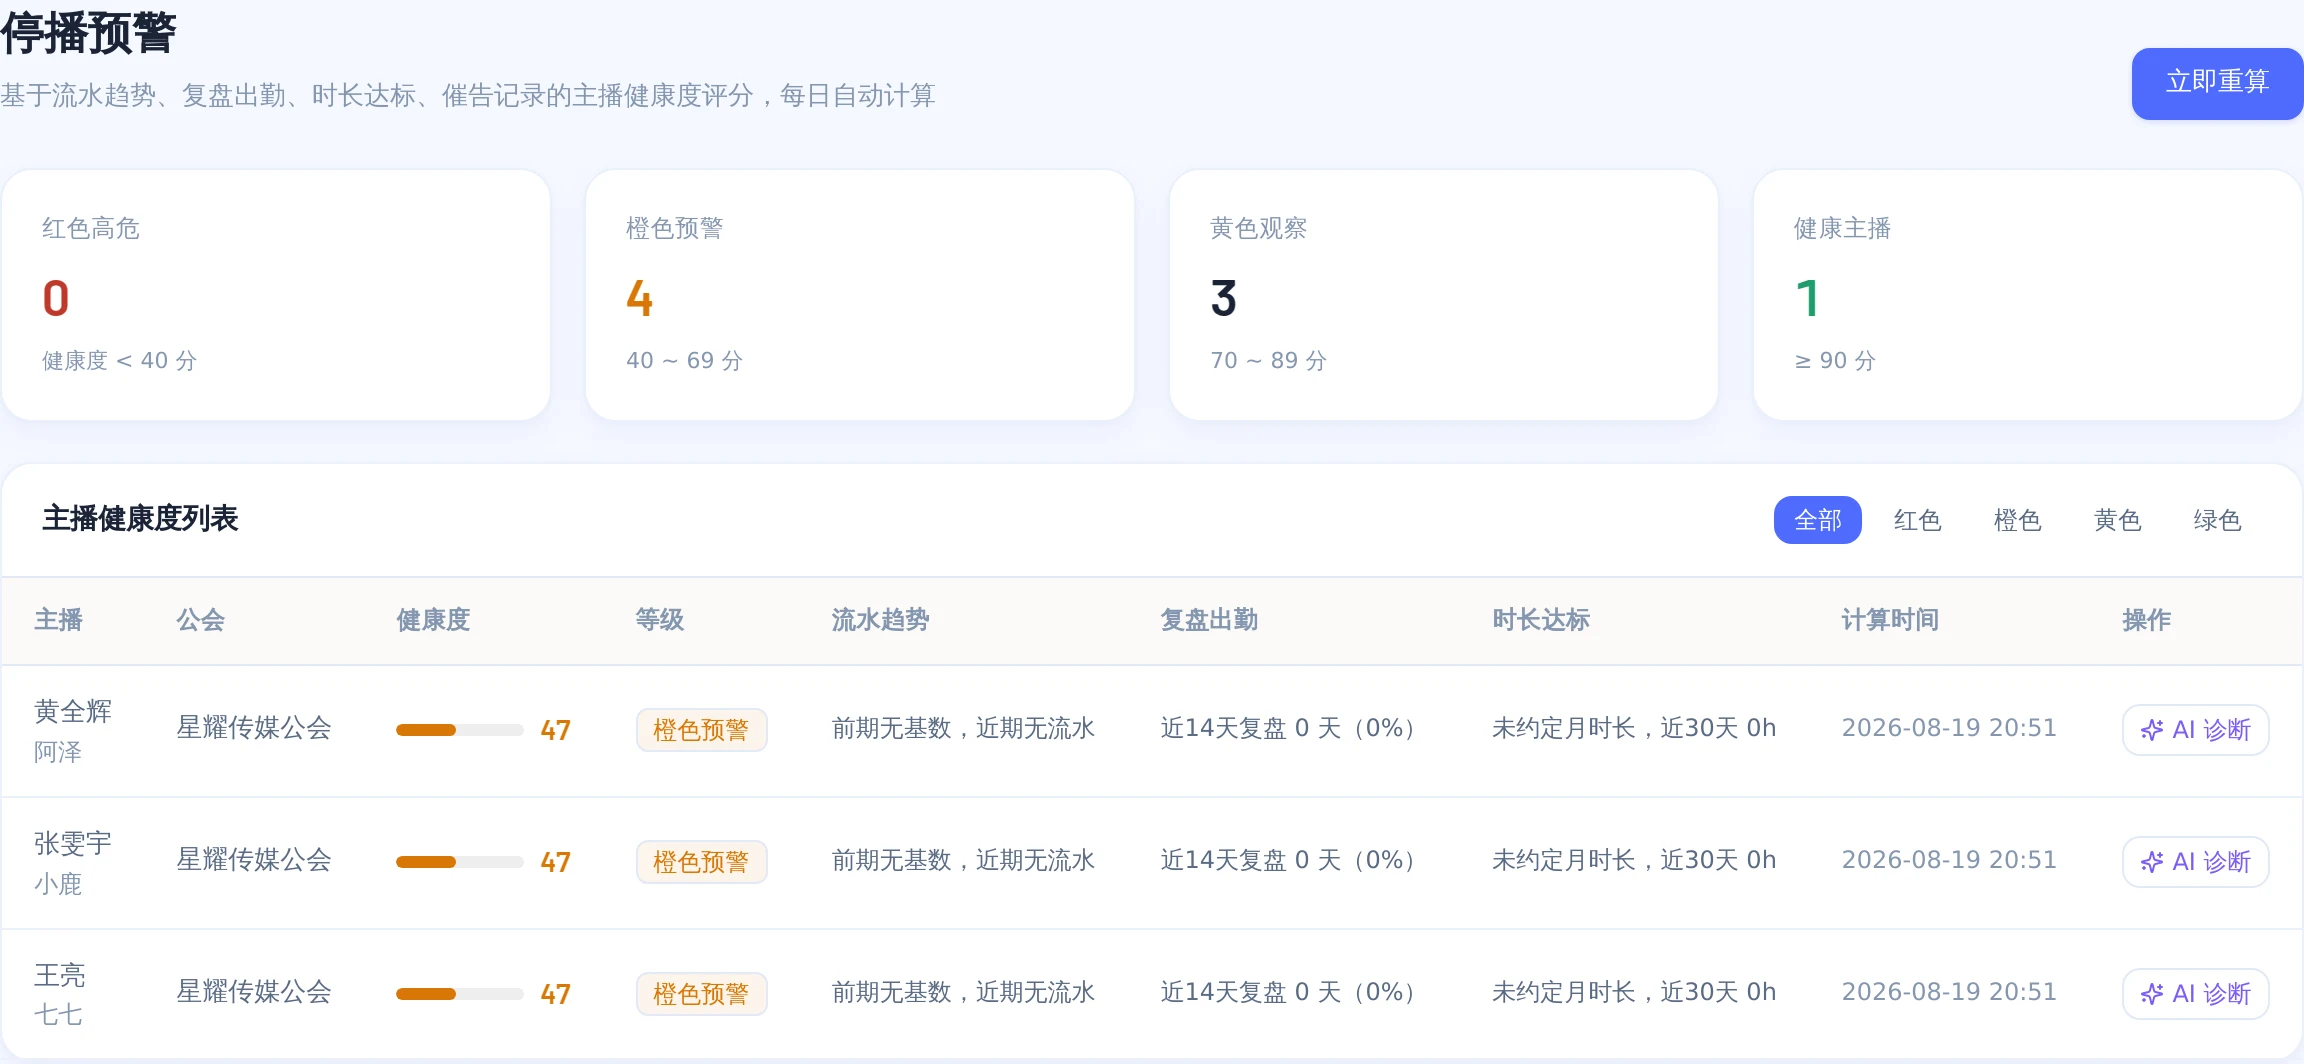Click 黄全辉's health score progress bar

tap(460, 730)
